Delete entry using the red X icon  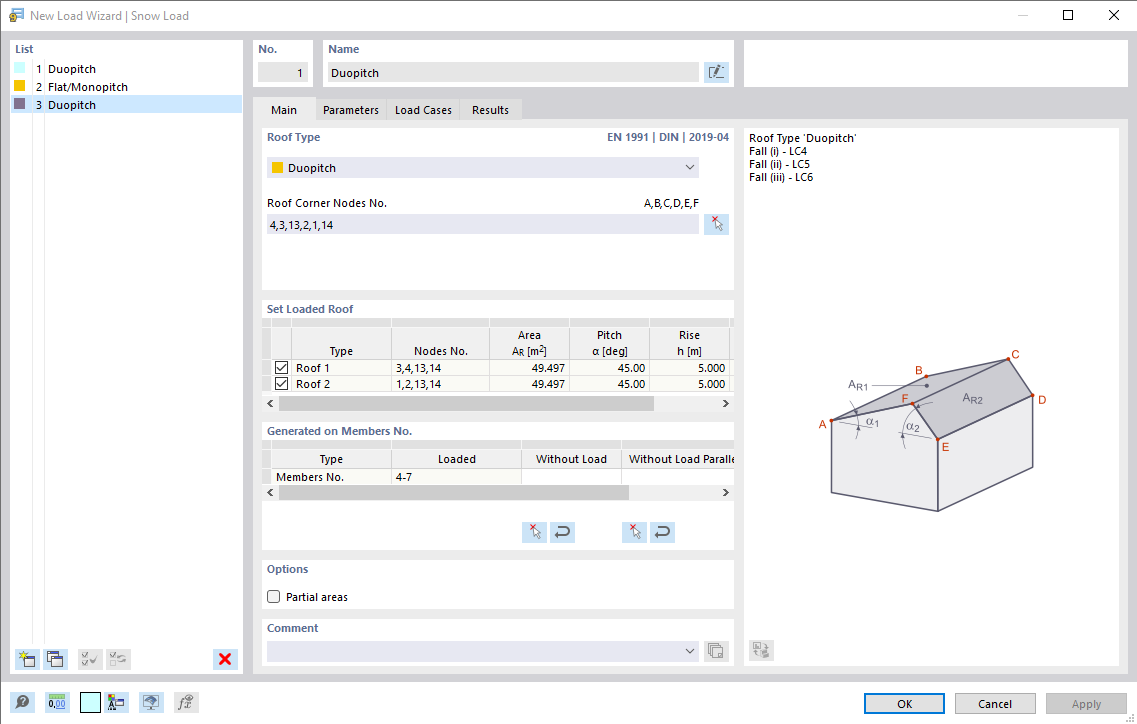coord(224,659)
